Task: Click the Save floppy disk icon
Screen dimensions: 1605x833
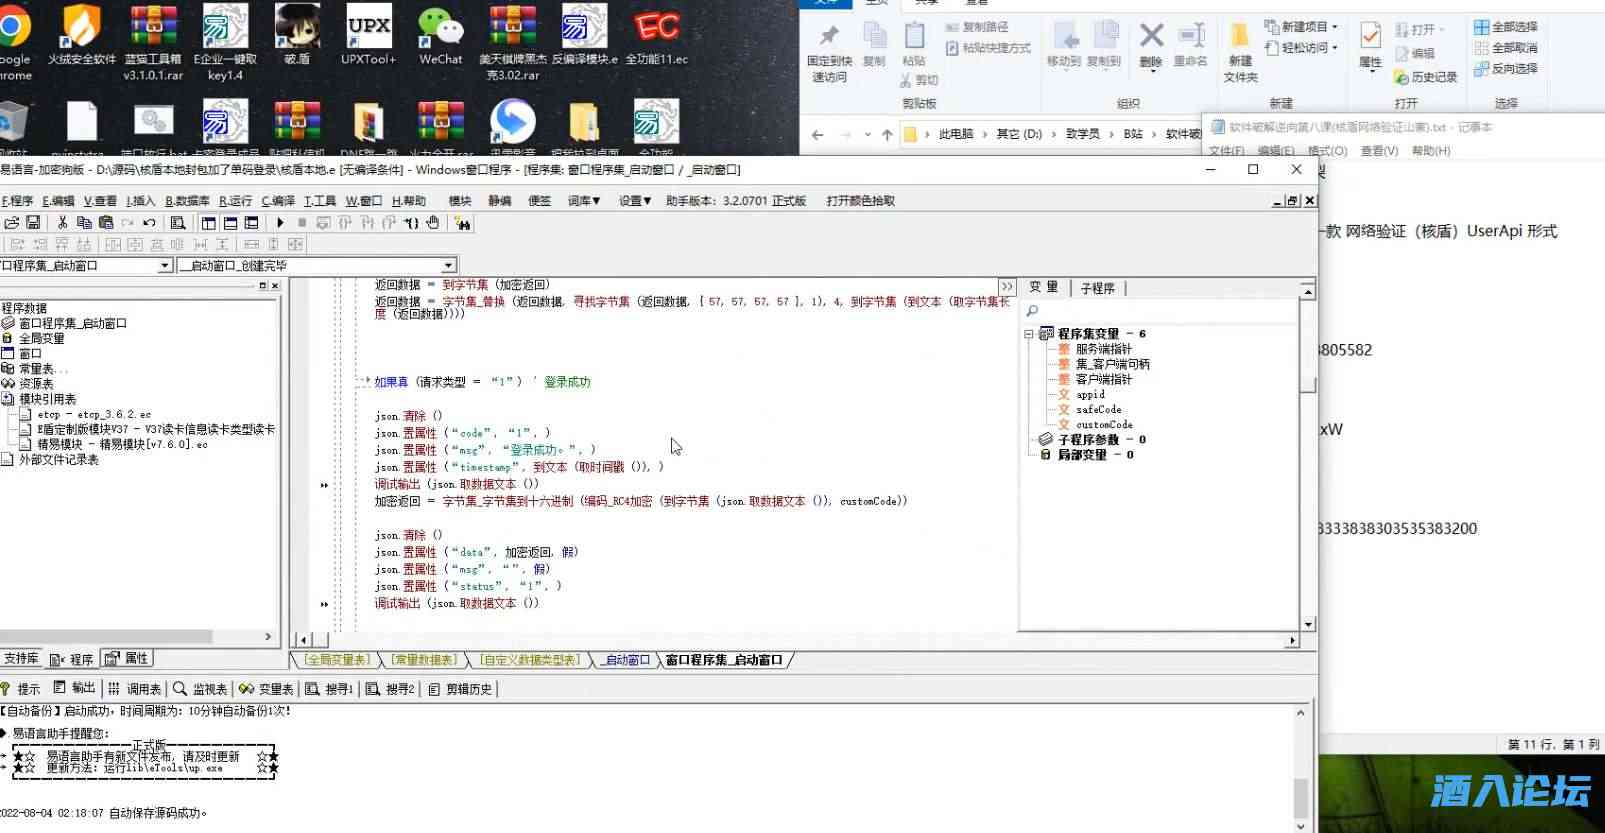Action: tap(33, 223)
